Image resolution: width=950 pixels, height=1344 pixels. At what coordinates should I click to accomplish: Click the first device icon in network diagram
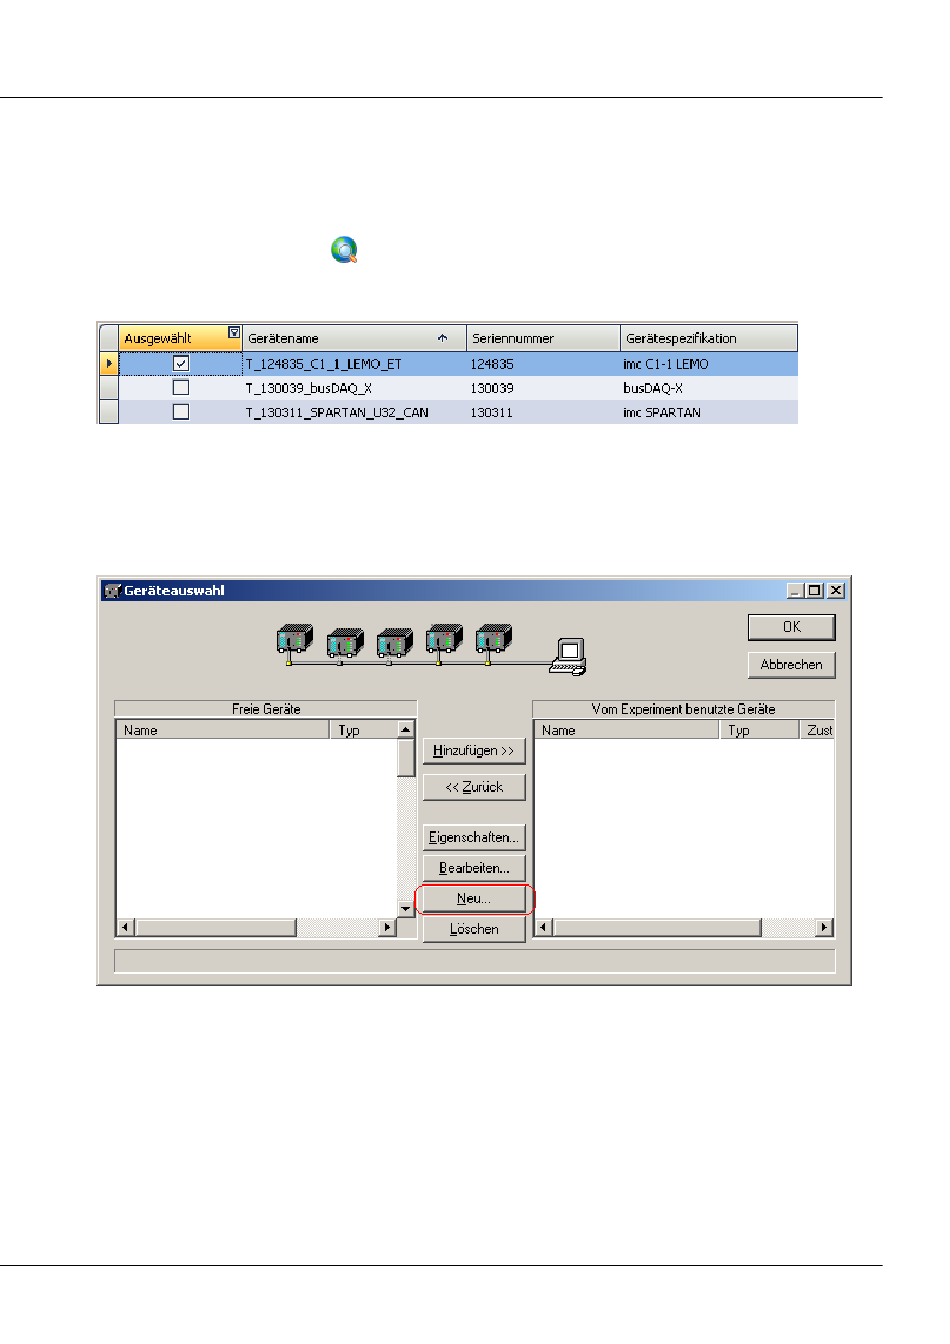pos(294,640)
